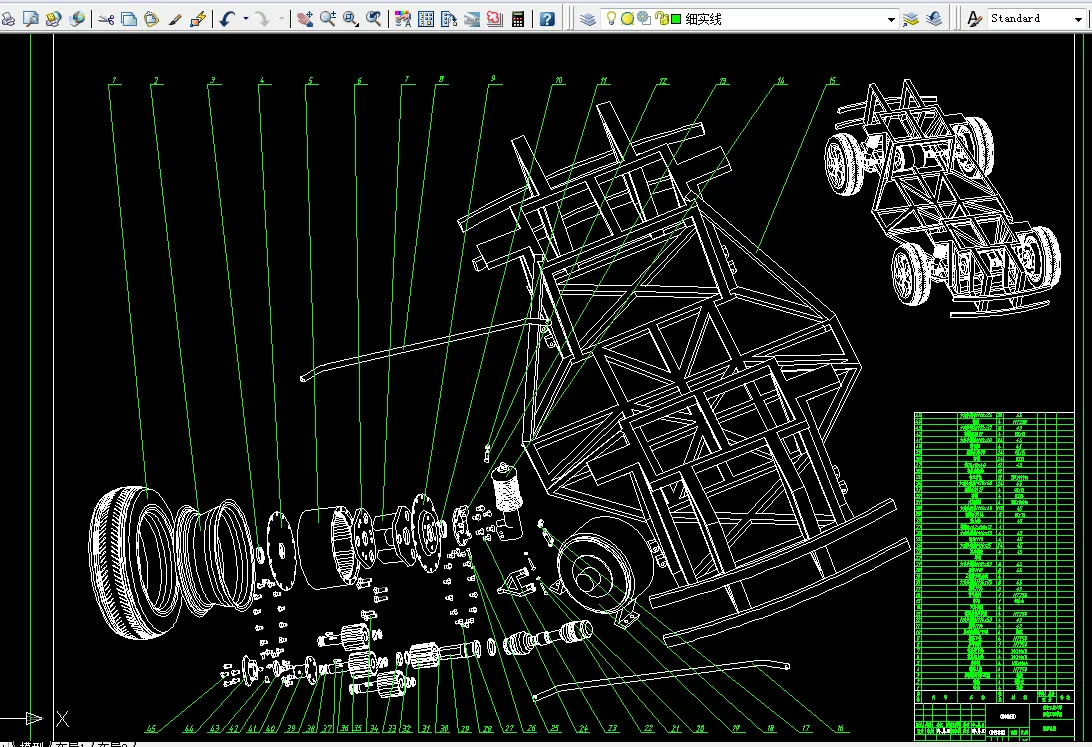
Task: Select callout number 16 at bottom right
Action: 841,728
